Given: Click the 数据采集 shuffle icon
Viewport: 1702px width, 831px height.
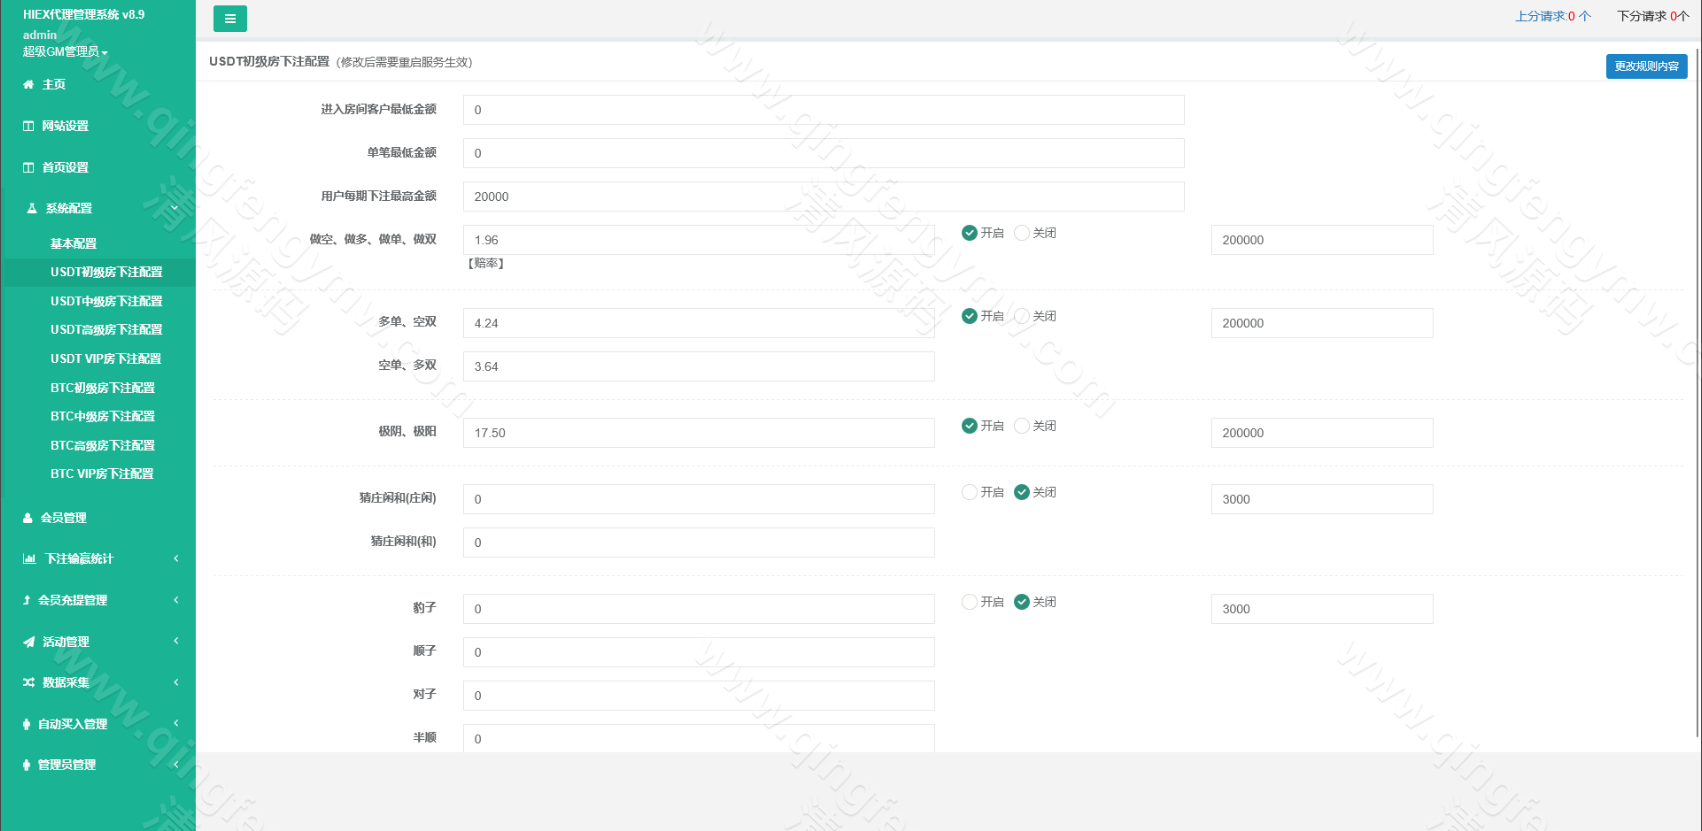Looking at the screenshot, I should 28,683.
